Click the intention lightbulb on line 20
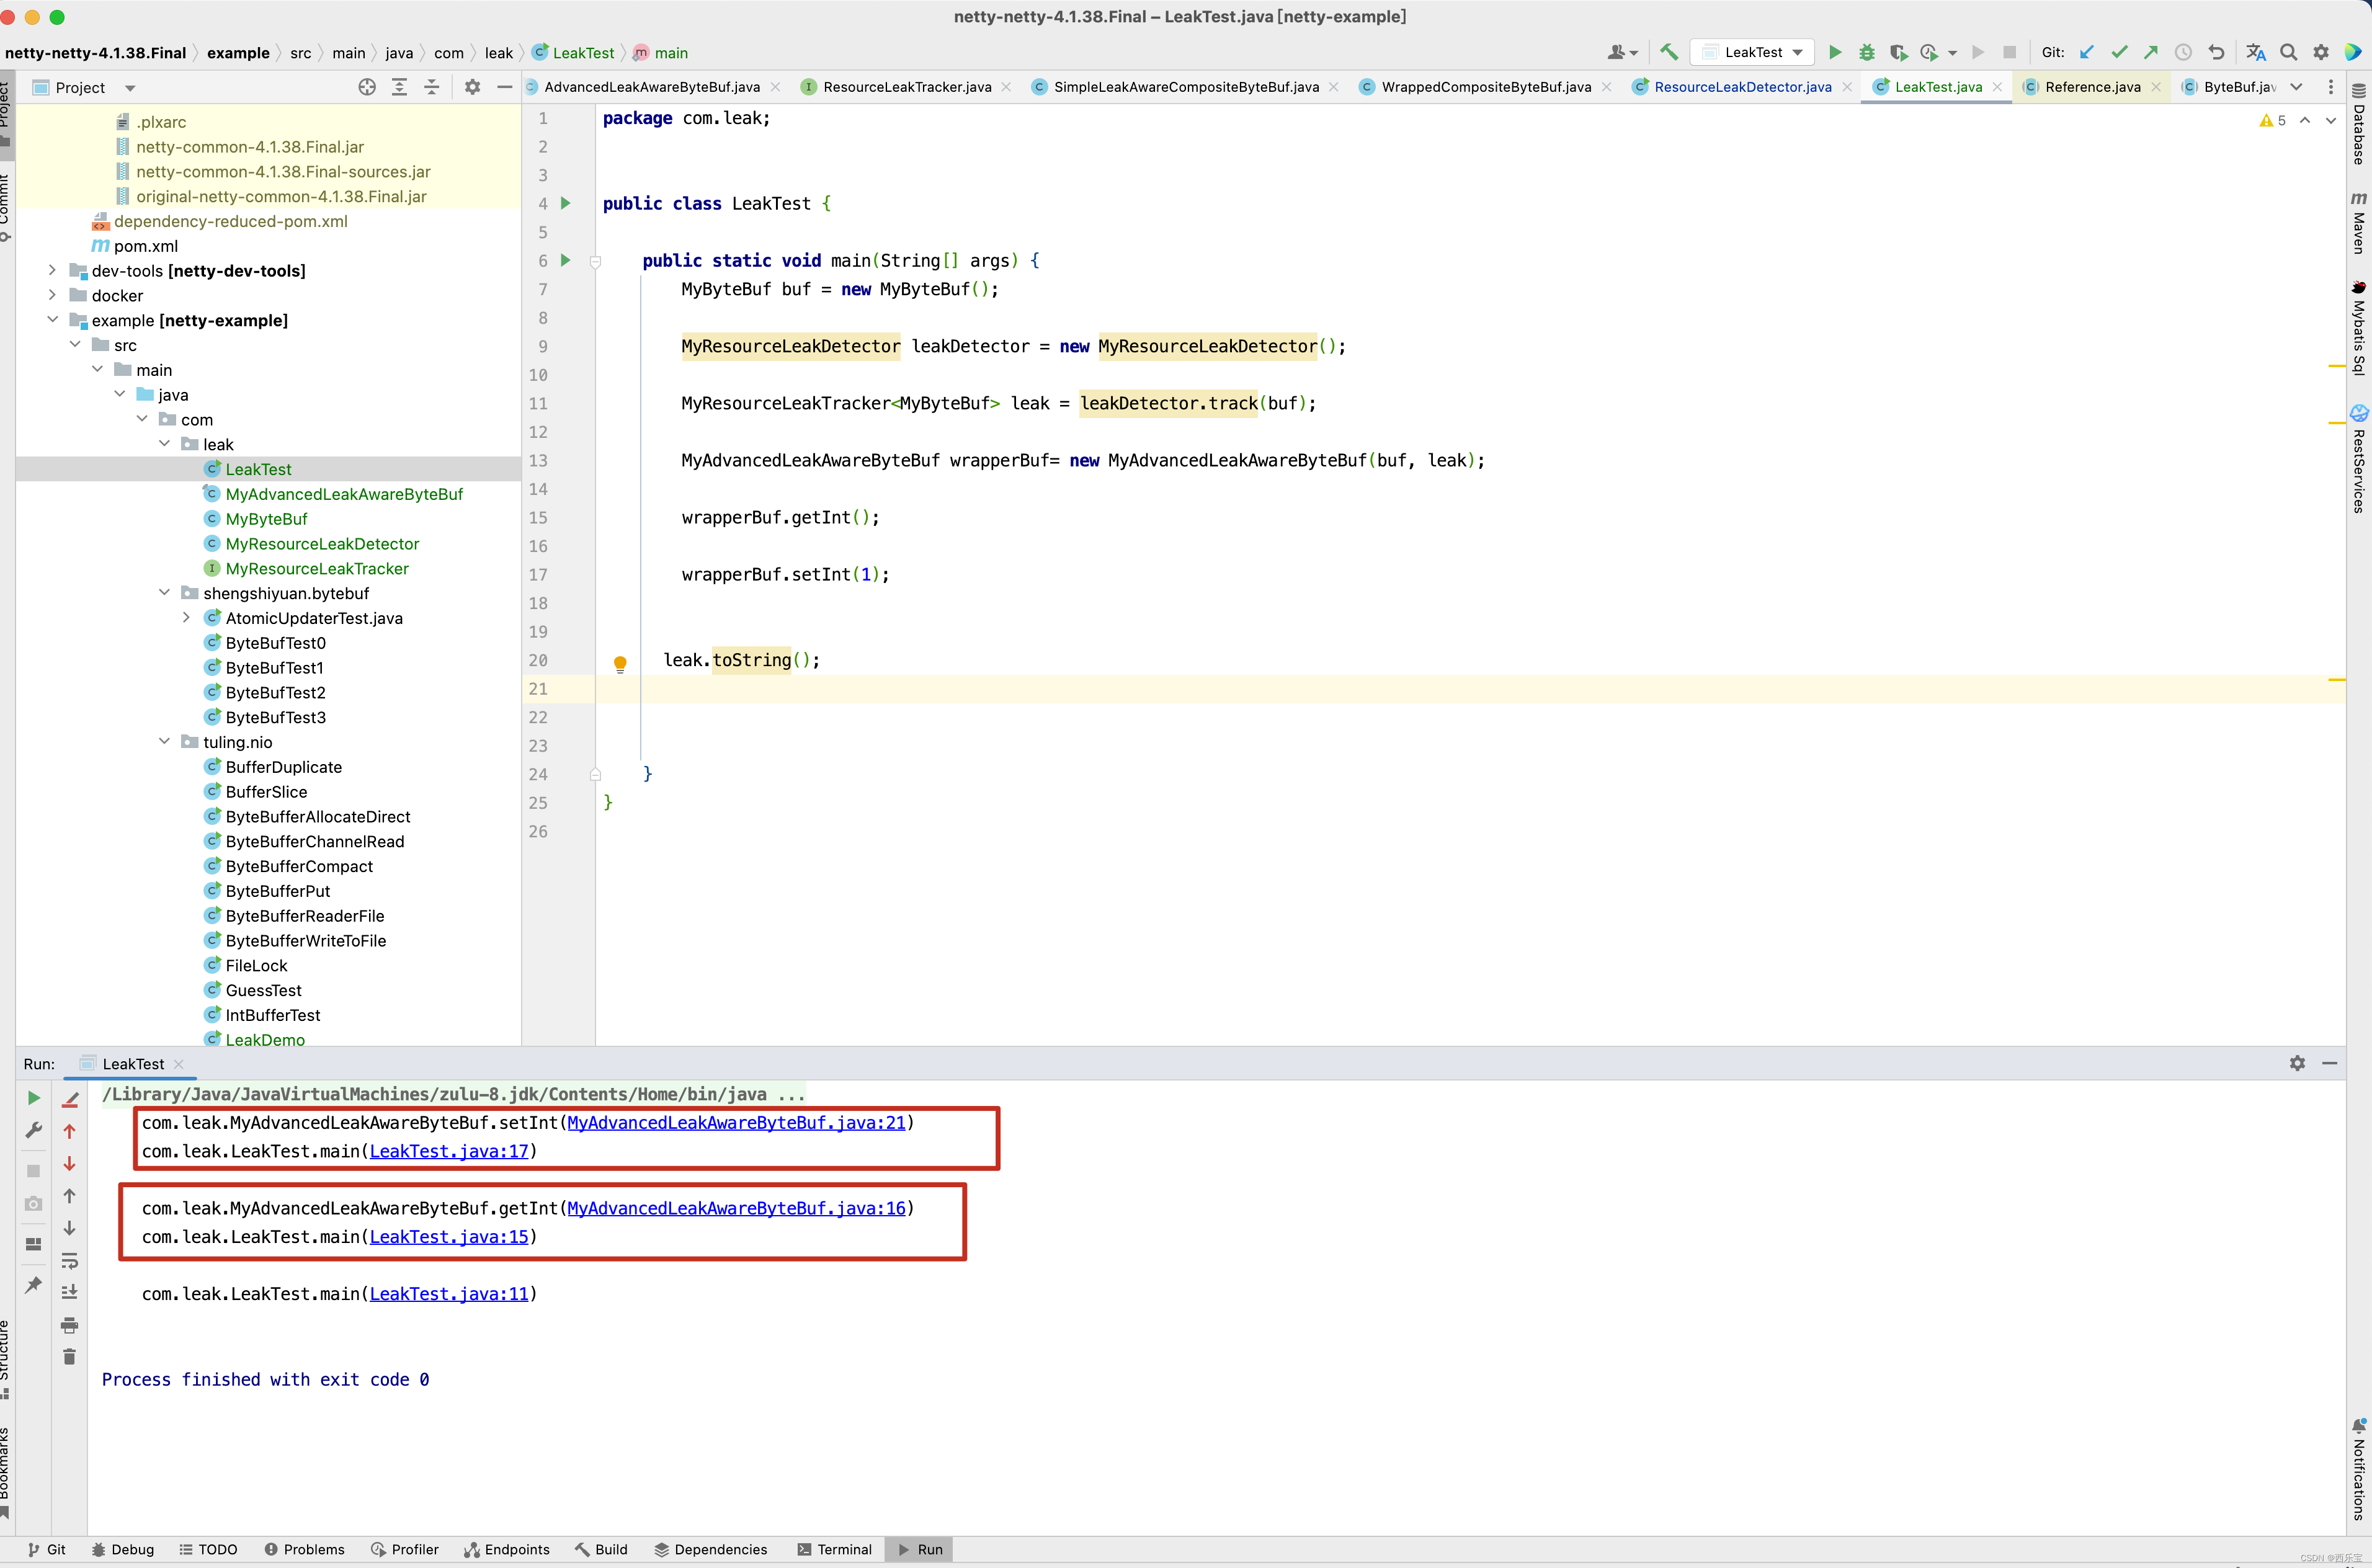 point(620,663)
